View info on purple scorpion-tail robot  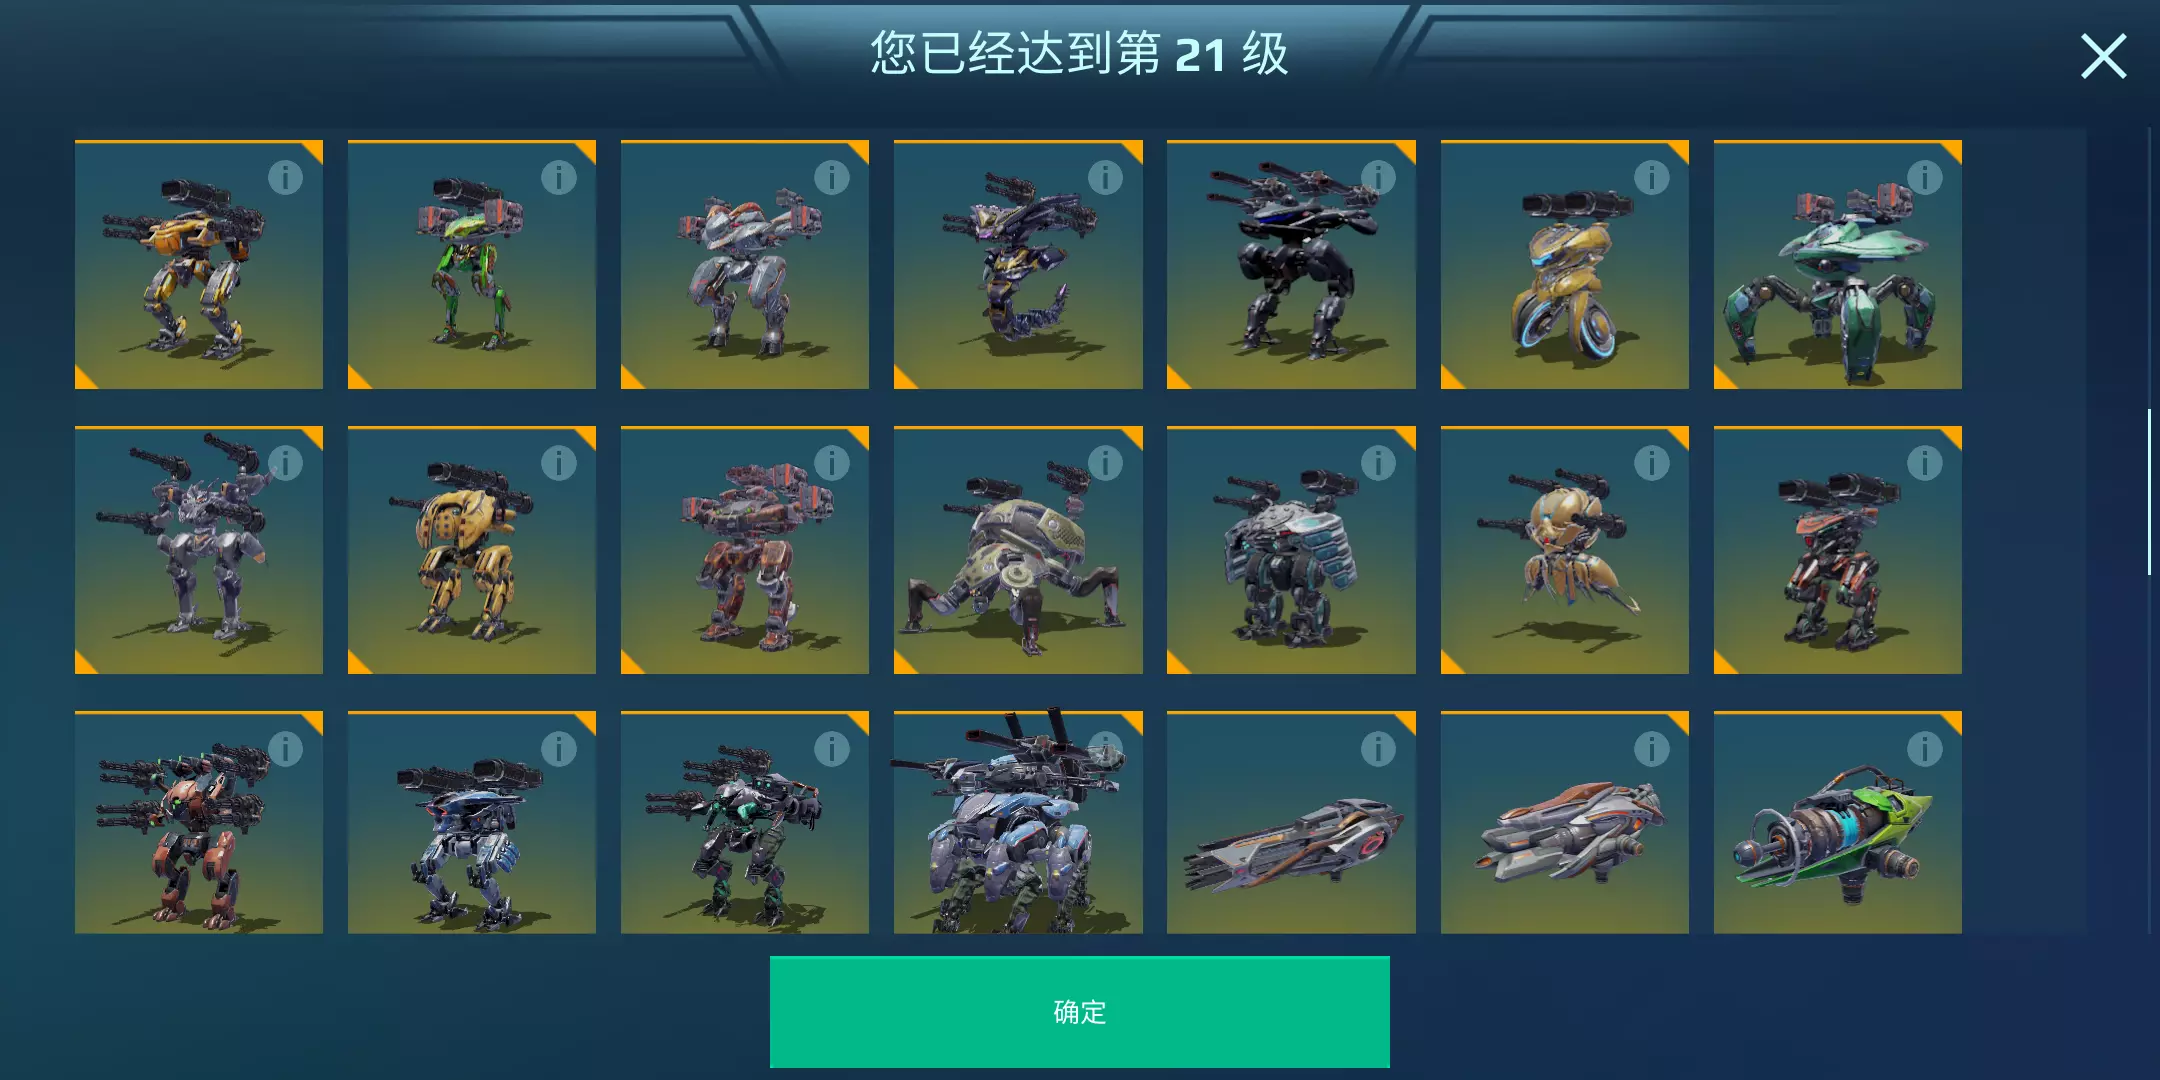point(1105,178)
